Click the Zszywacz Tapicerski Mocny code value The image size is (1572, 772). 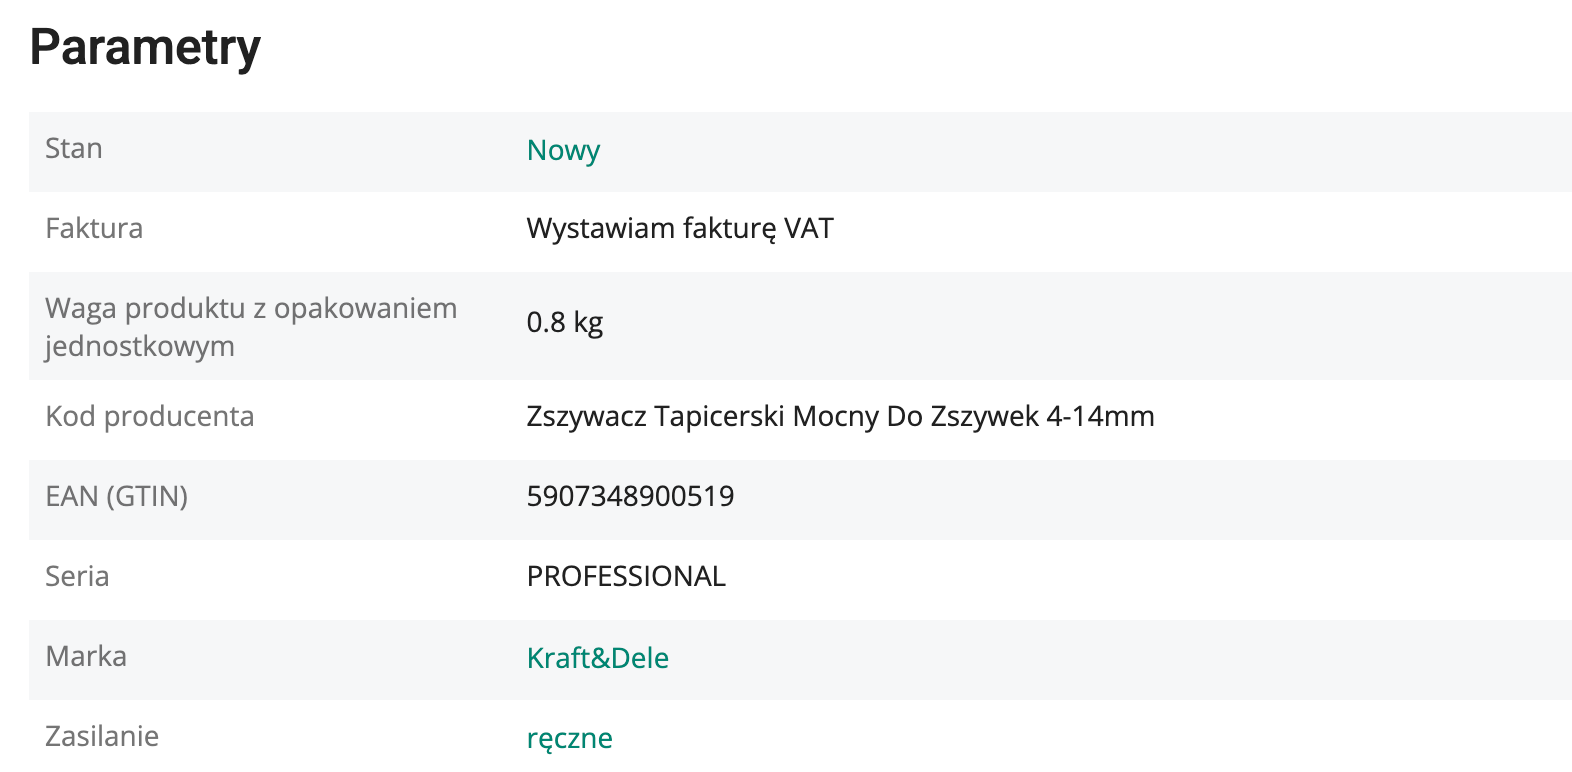[x=840, y=417]
